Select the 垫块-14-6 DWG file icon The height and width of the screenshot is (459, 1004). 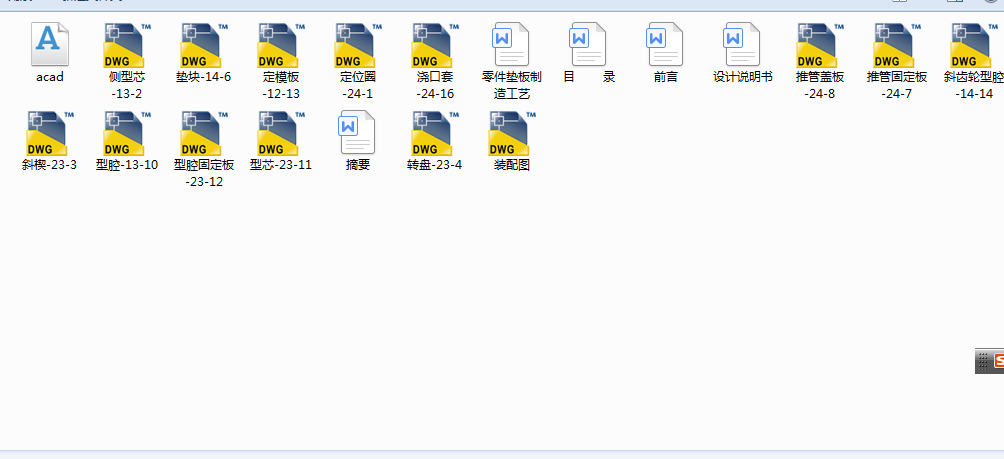coord(203,45)
